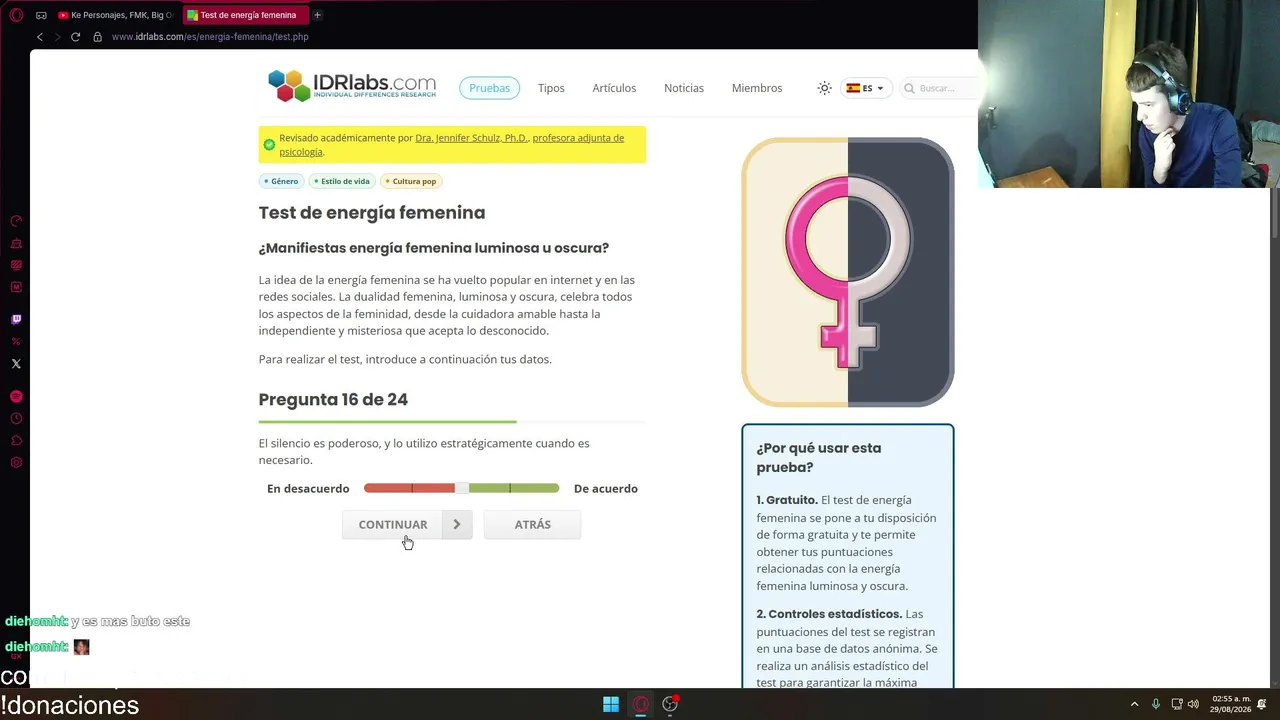Click the CONTINUAR button

407,524
